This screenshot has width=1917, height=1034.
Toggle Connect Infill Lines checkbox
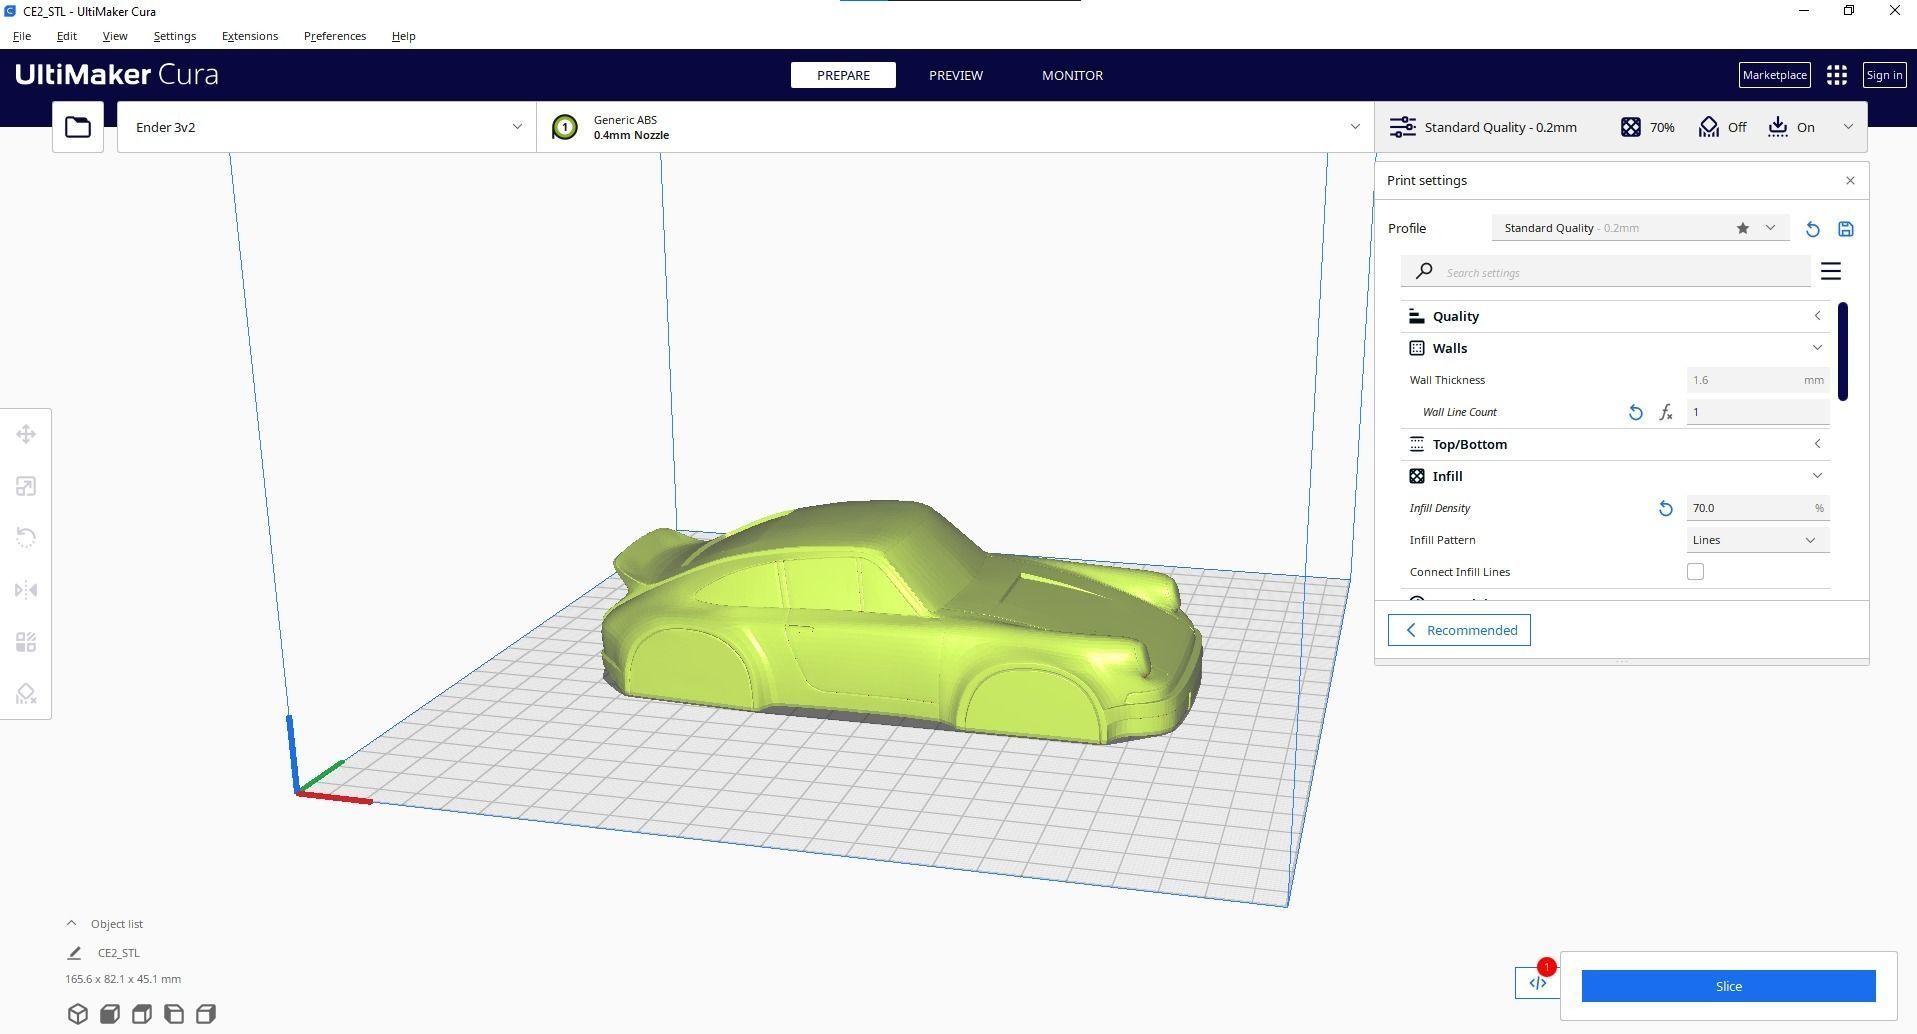(x=1695, y=572)
